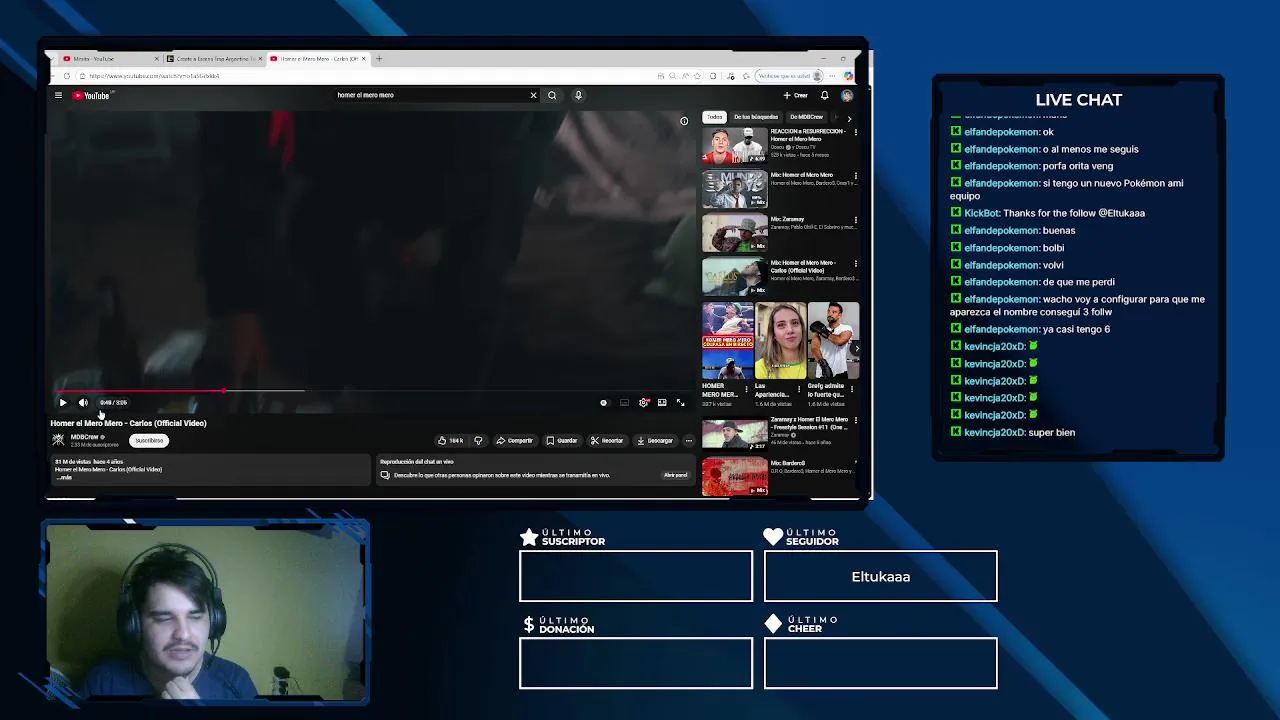Click the Crear button
This screenshot has height=720, width=1280.
pyautogui.click(x=796, y=95)
